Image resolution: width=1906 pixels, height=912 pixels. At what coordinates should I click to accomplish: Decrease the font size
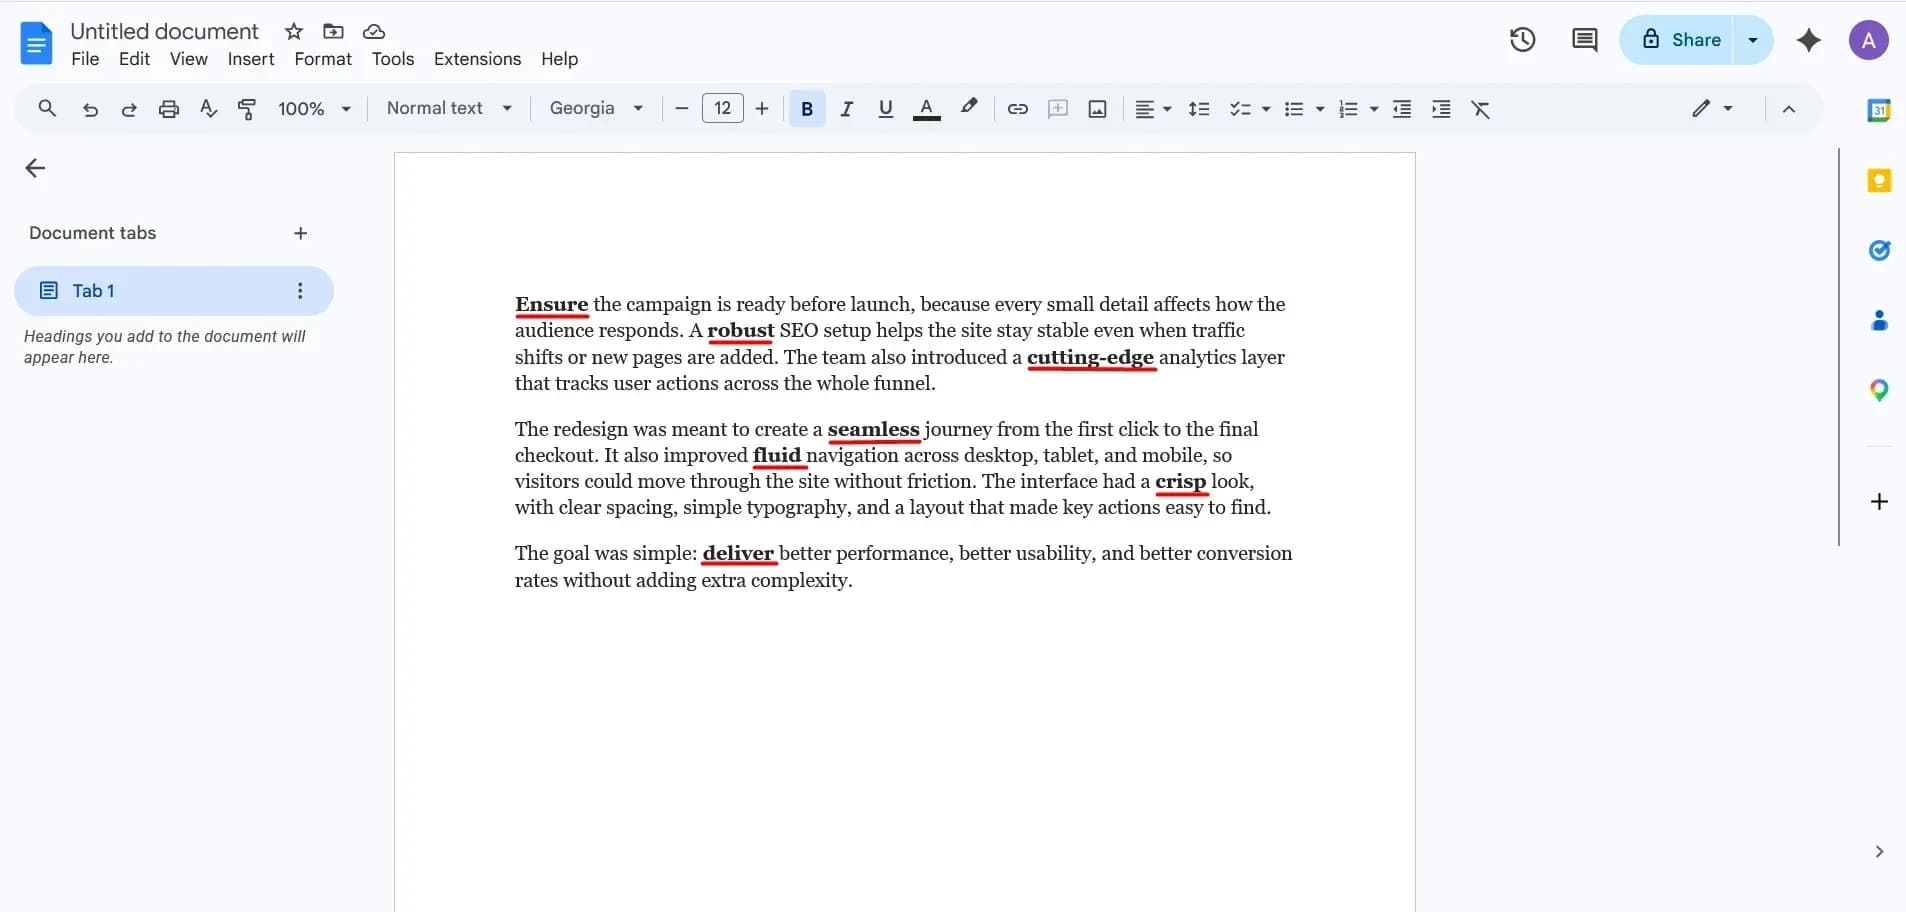(682, 109)
